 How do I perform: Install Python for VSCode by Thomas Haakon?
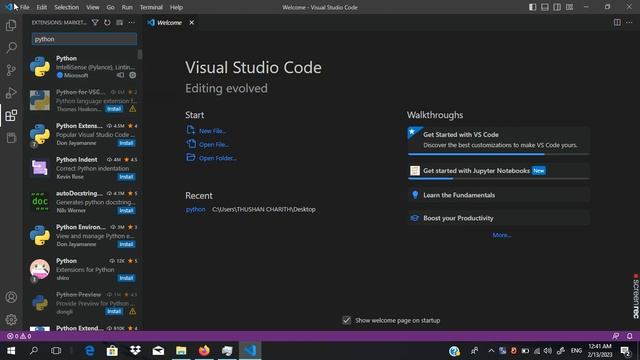[114, 109]
